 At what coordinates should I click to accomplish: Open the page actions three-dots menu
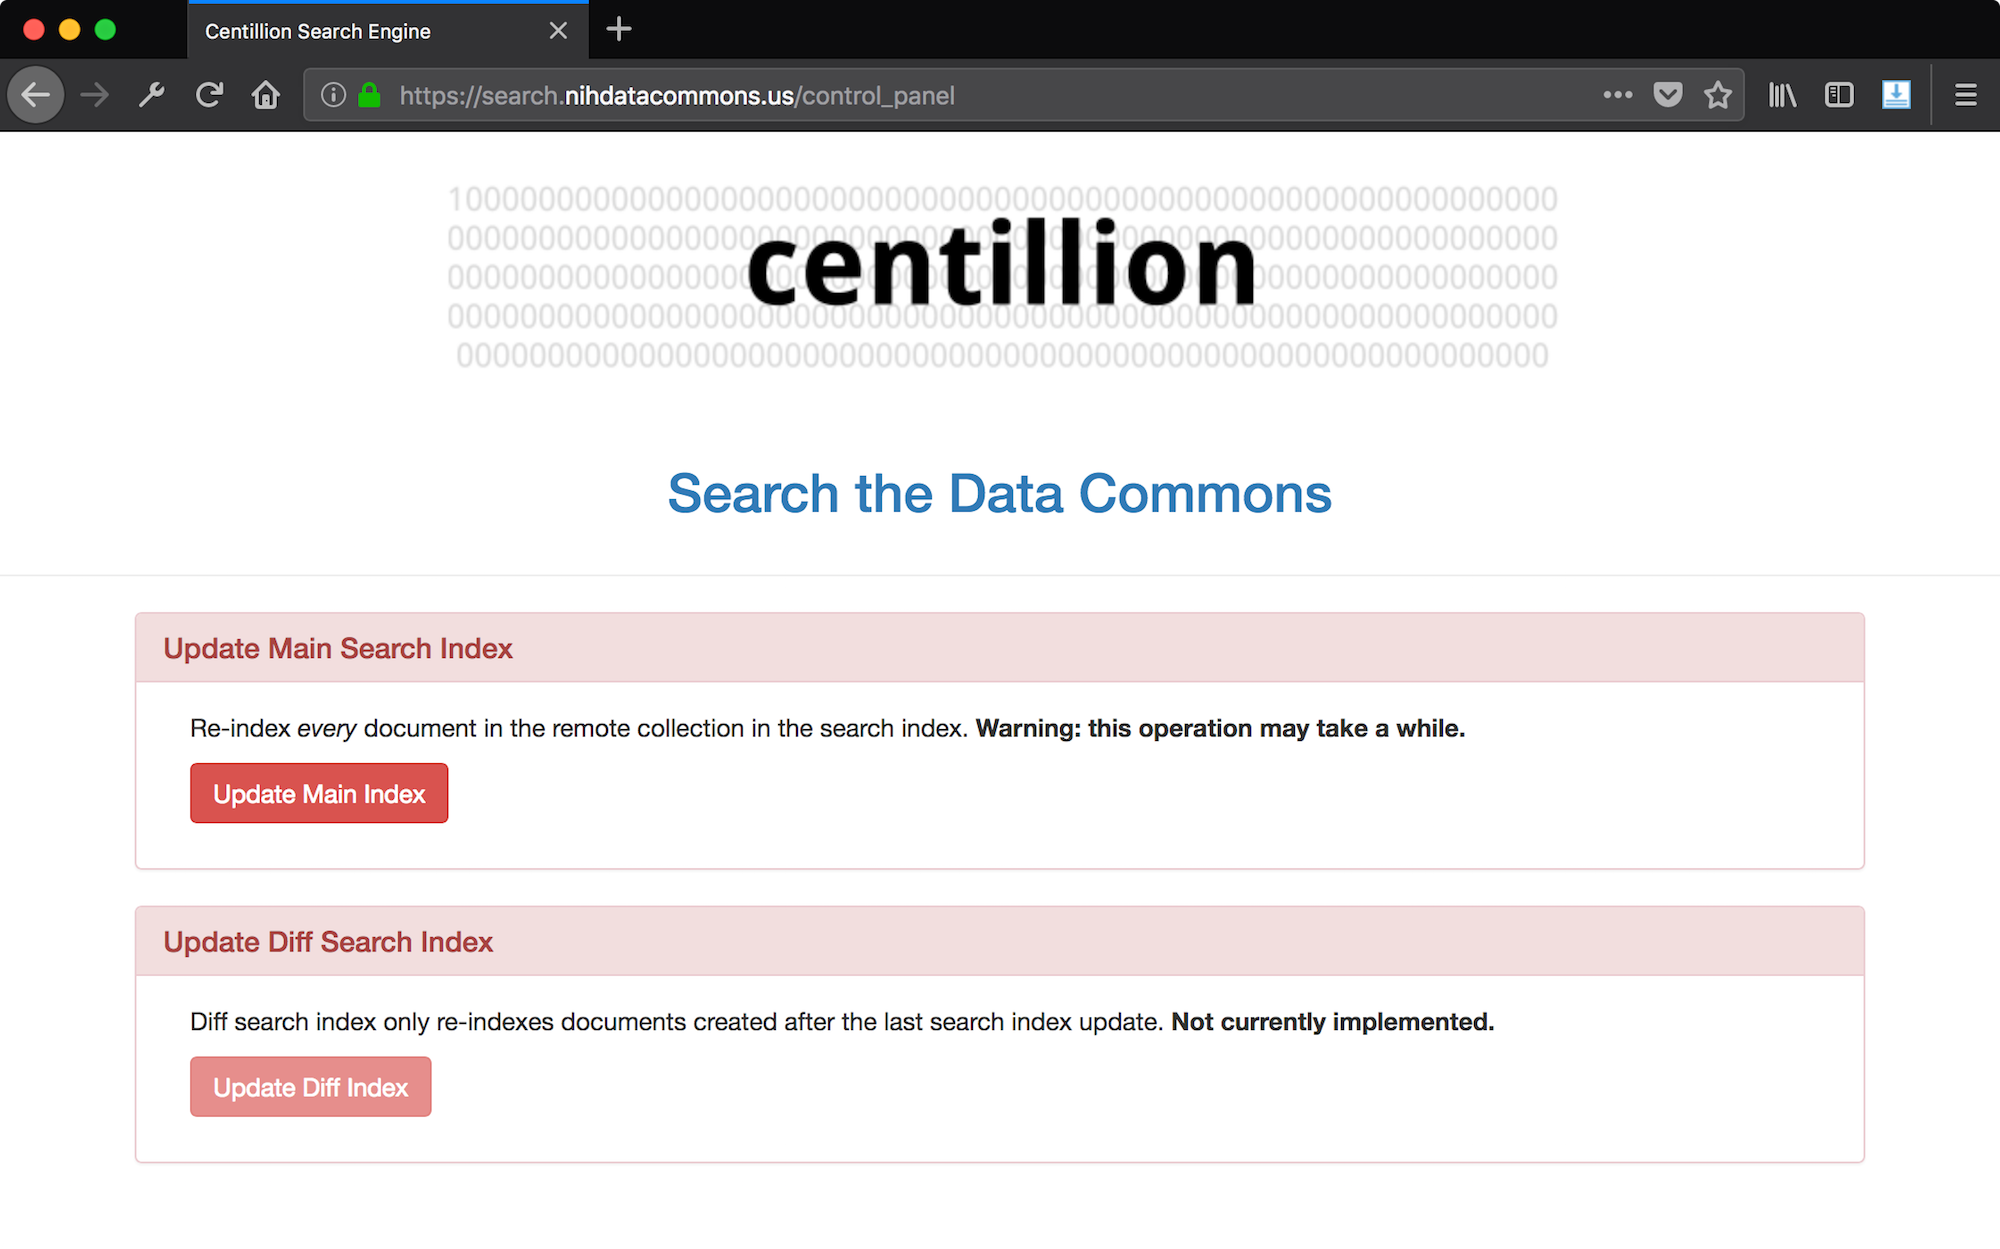[x=1618, y=95]
